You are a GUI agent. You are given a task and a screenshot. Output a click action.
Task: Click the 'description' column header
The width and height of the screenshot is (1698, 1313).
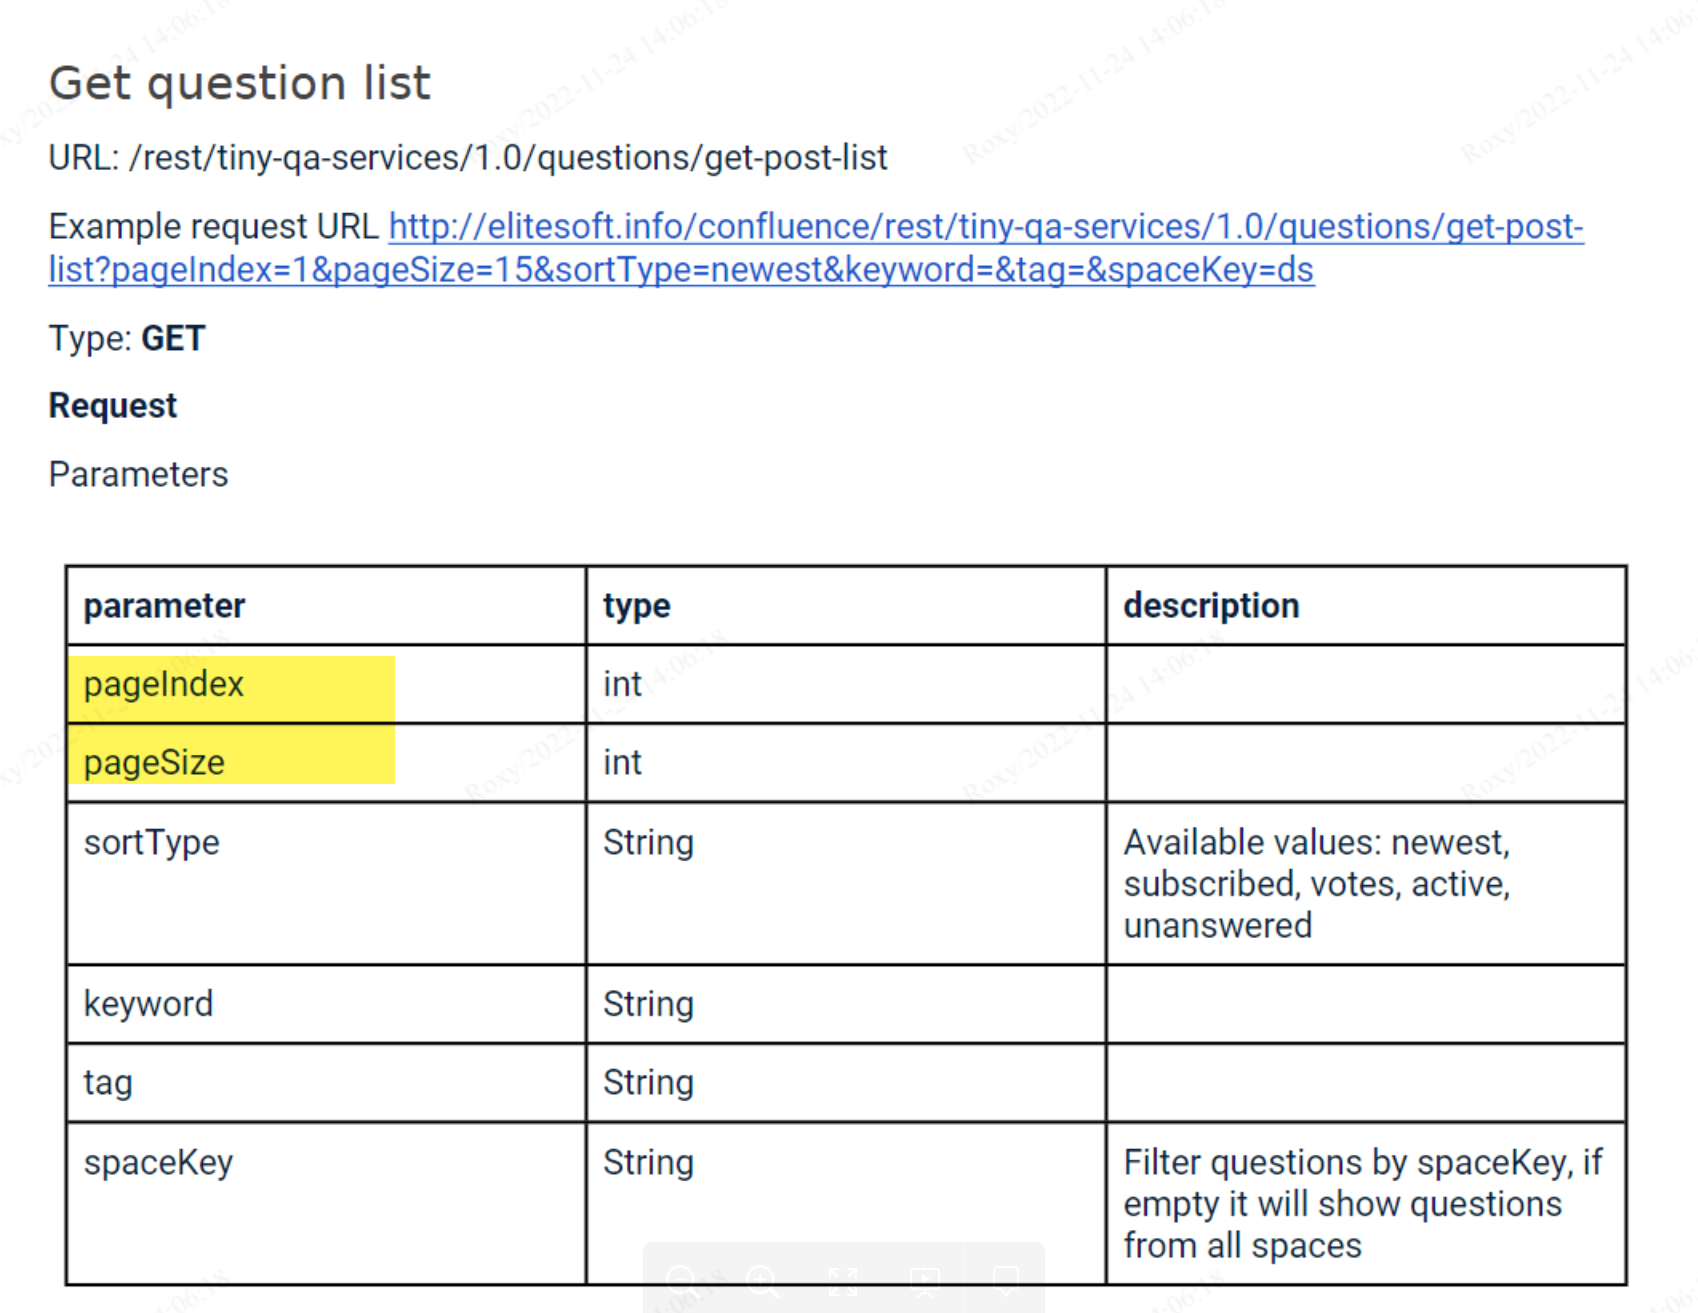(x=1211, y=606)
